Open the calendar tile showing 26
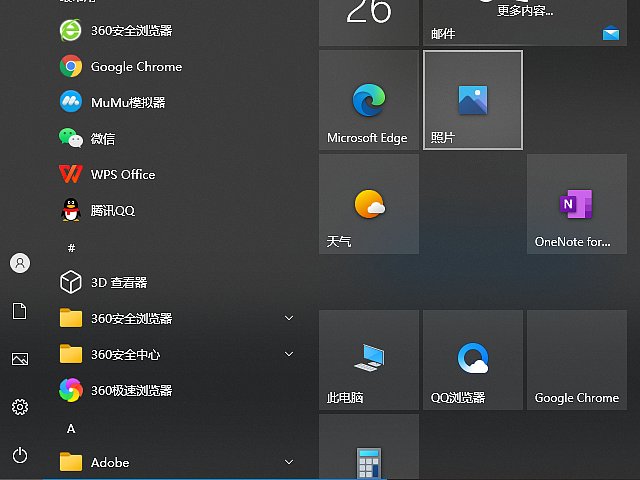Screen dimensions: 640x480 pos(369,22)
